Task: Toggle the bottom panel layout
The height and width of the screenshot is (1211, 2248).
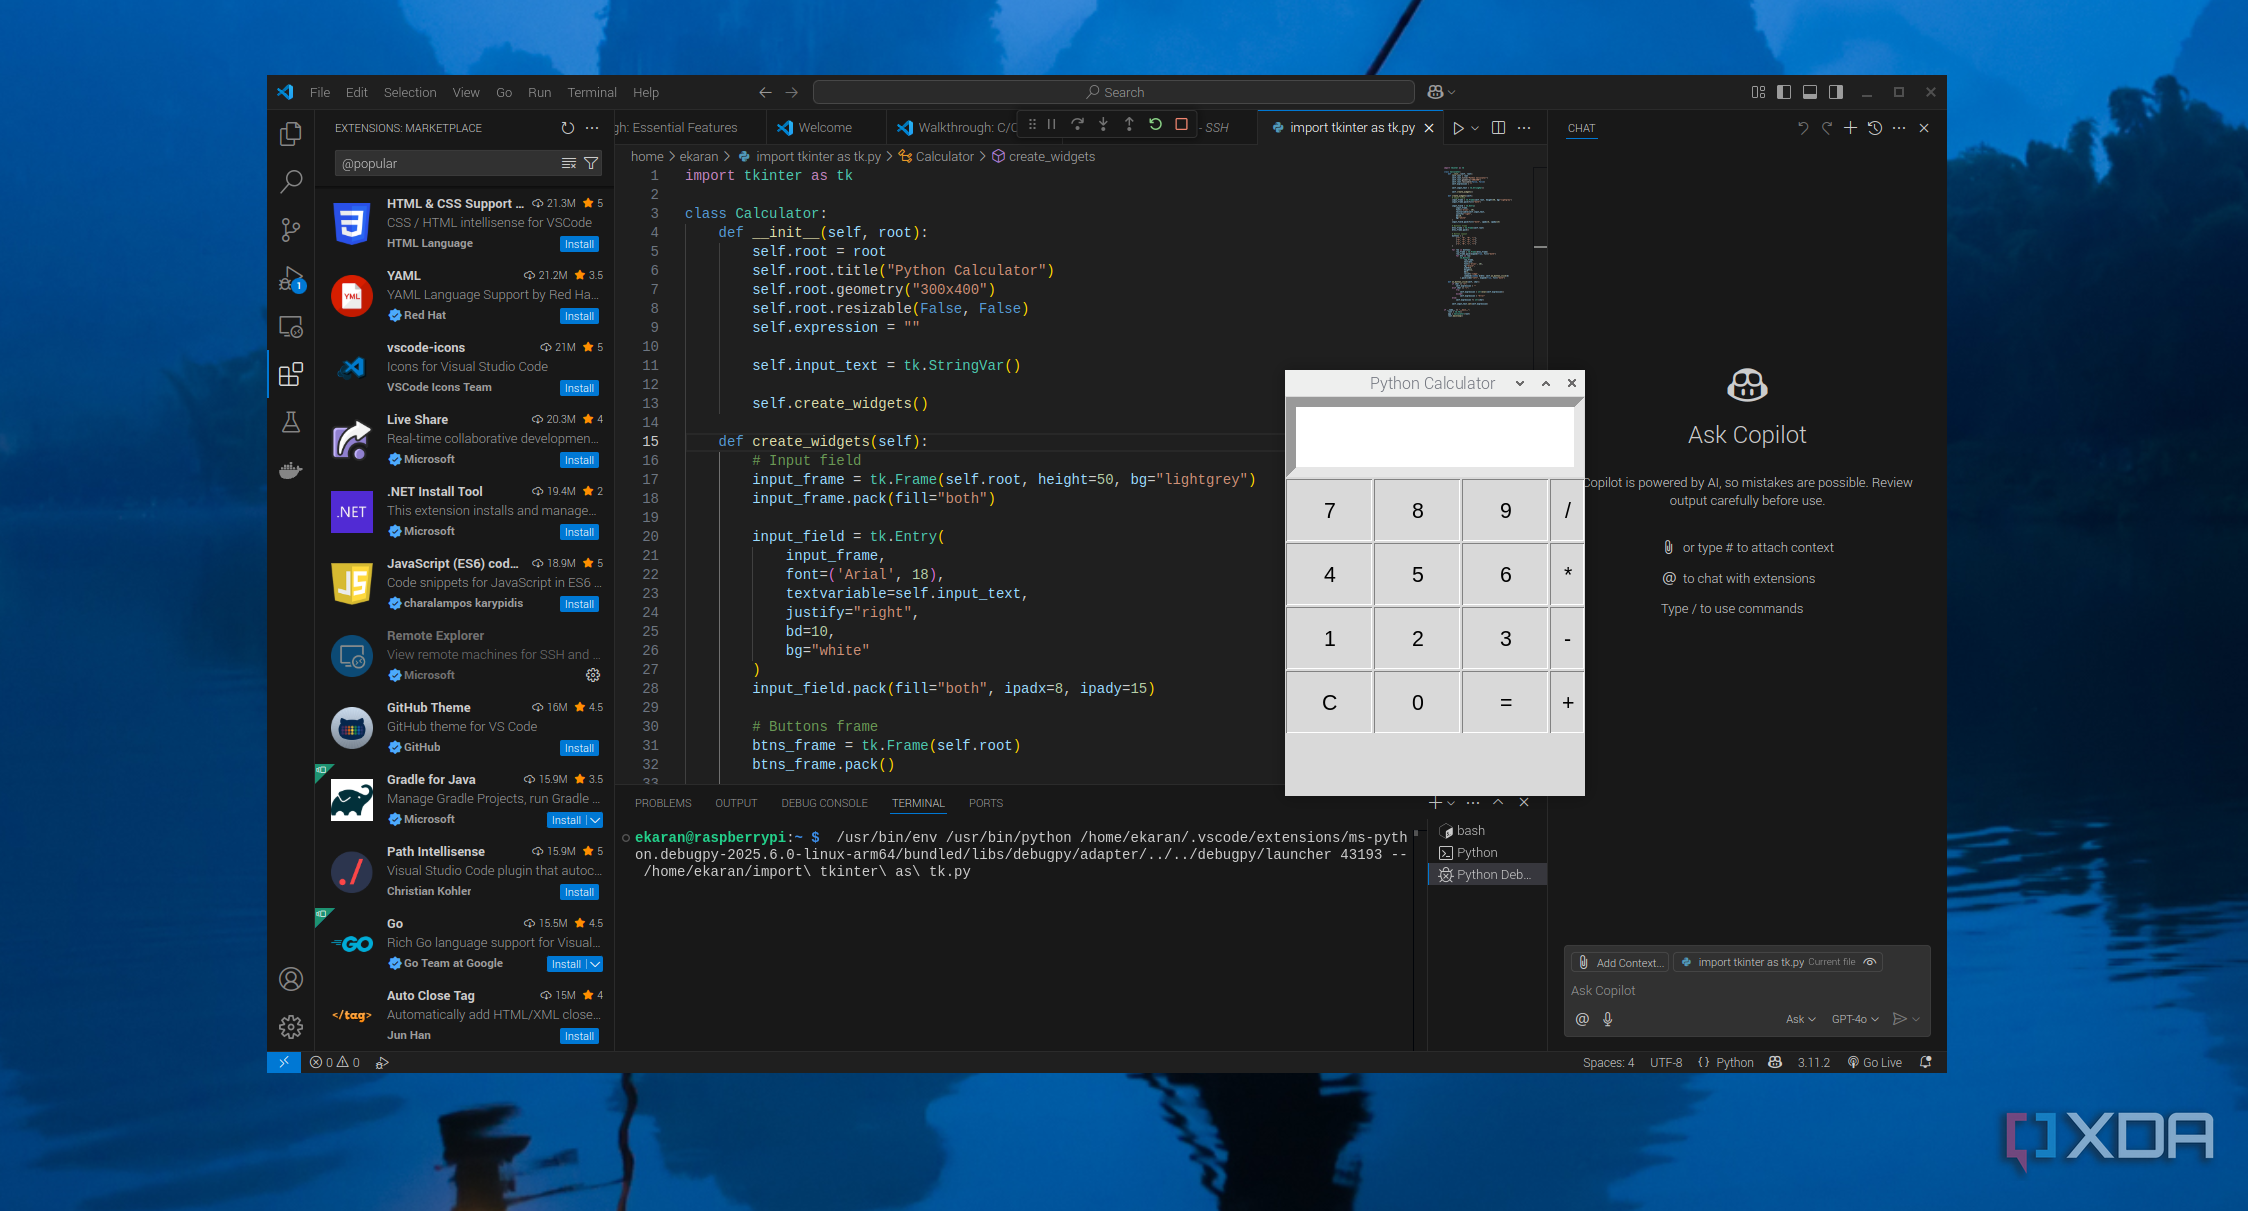Action: (1810, 92)
